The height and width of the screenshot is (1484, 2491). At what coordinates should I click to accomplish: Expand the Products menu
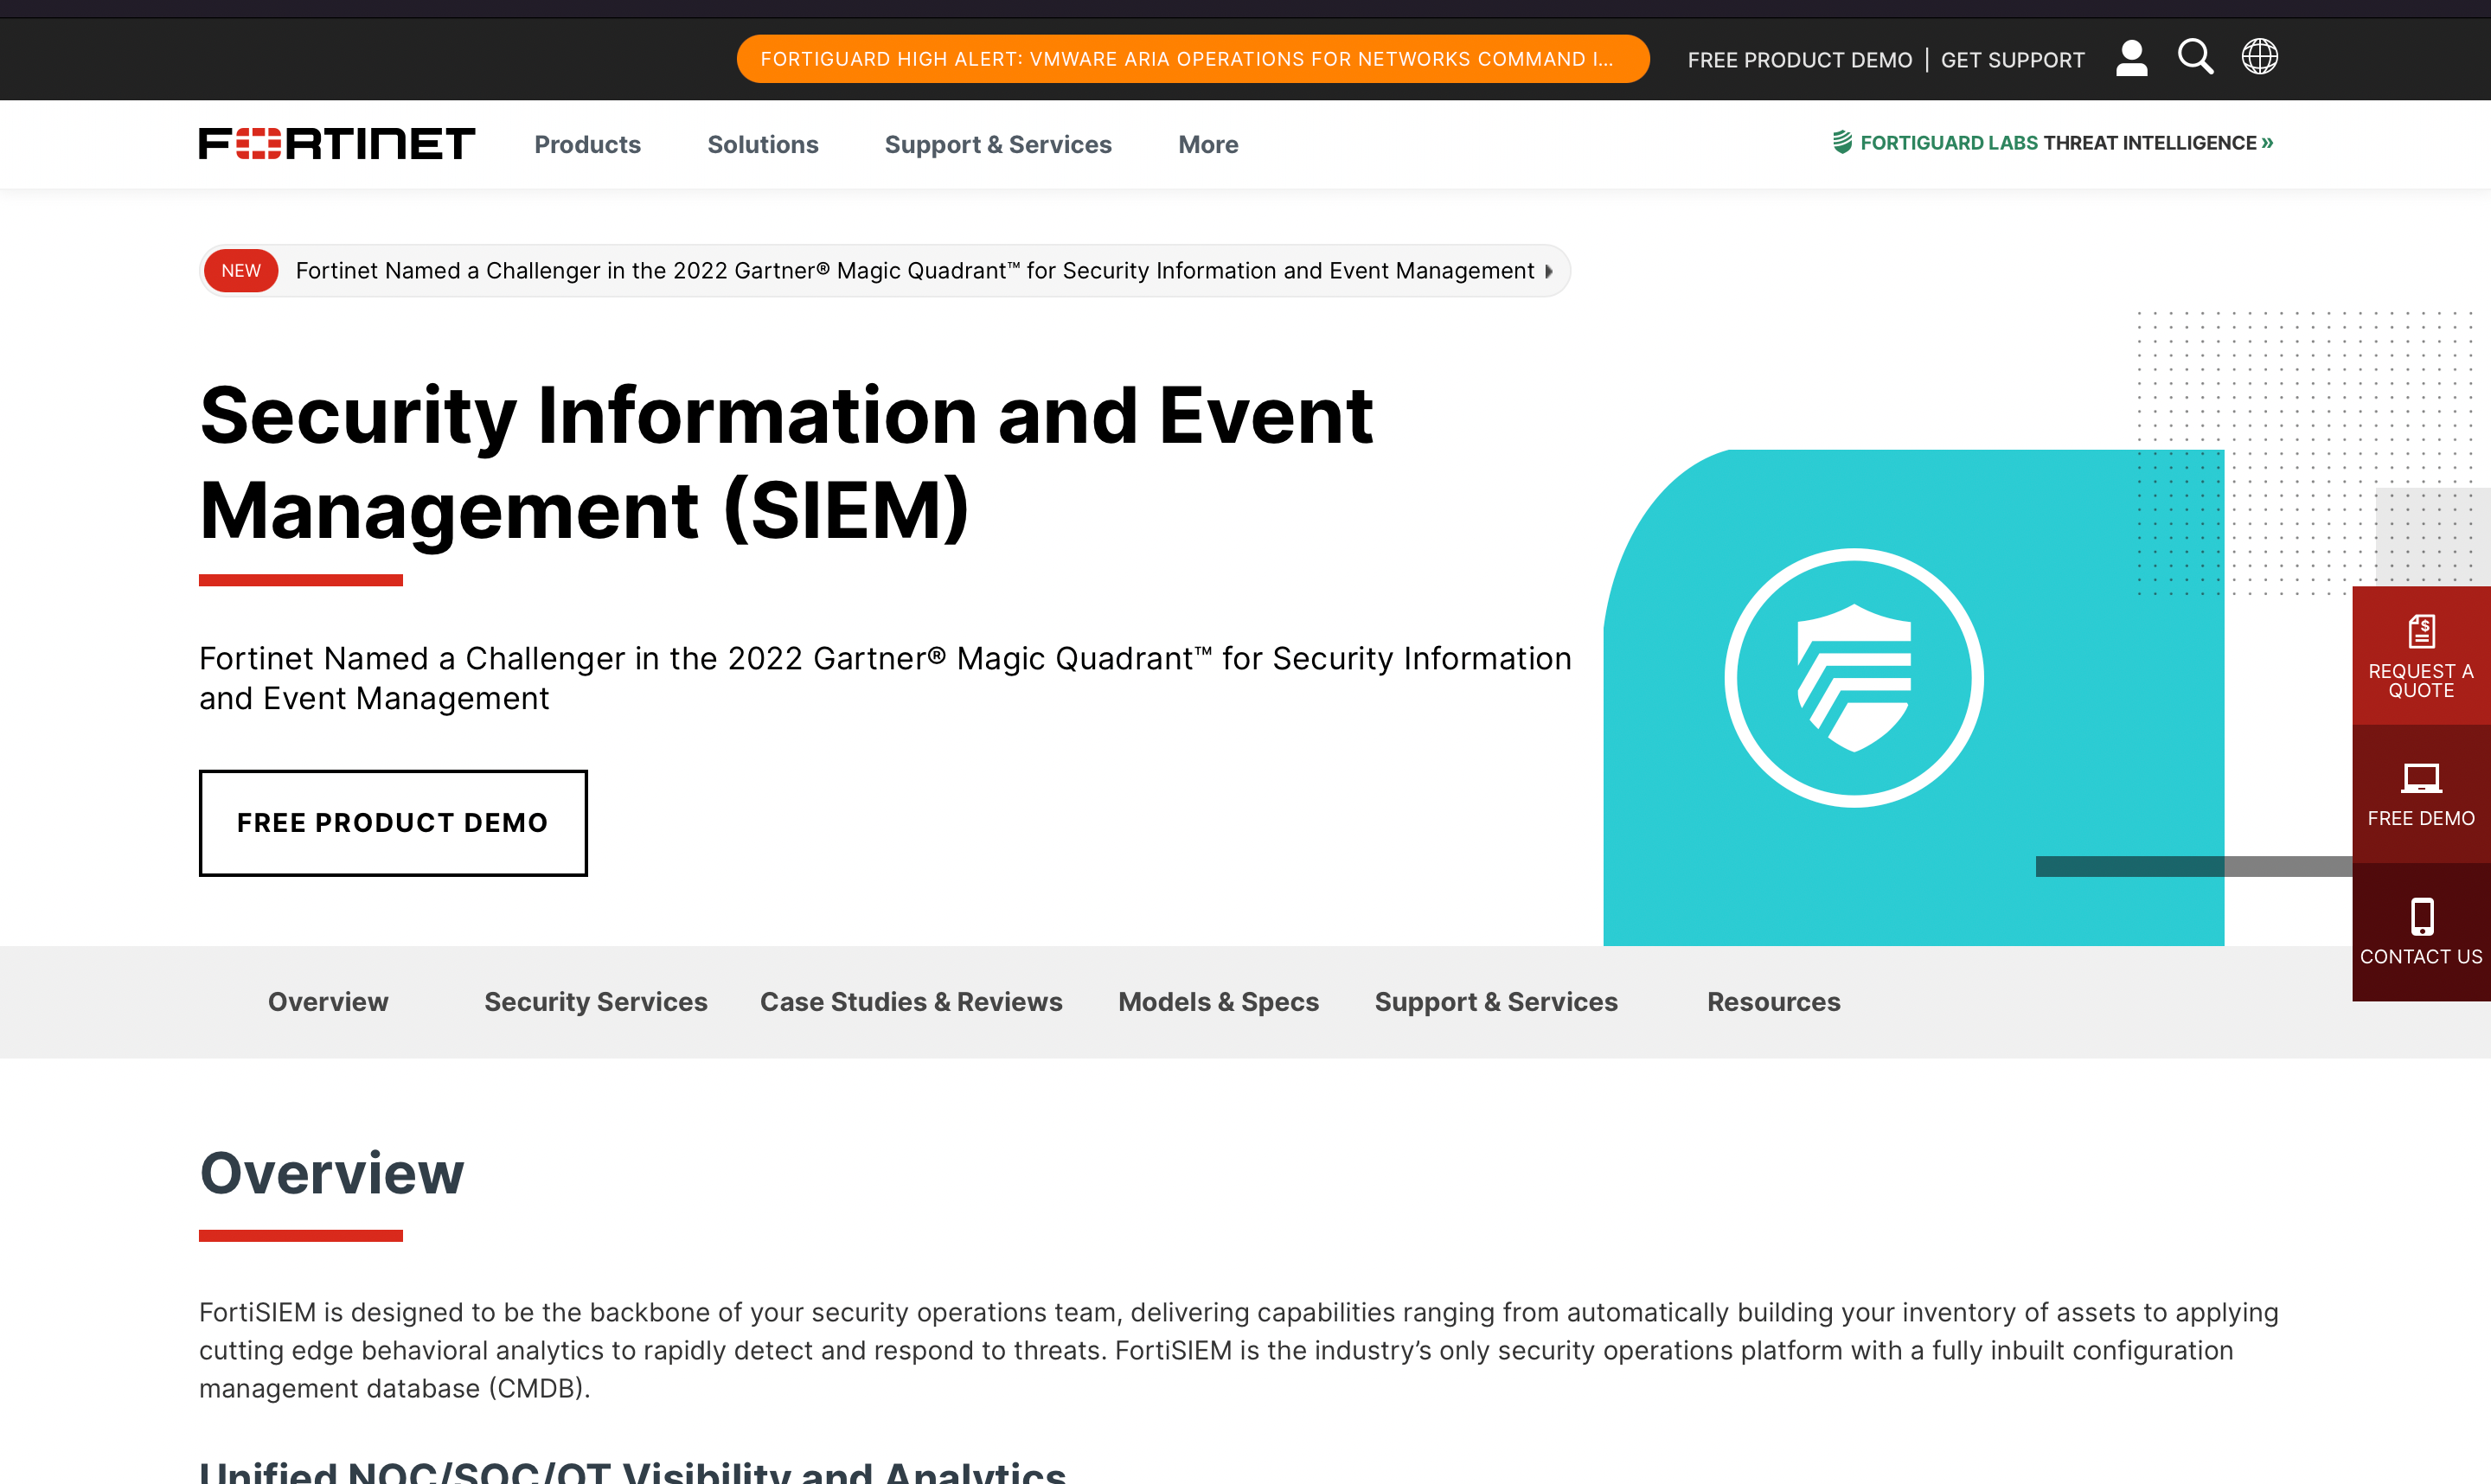(587, 145)
